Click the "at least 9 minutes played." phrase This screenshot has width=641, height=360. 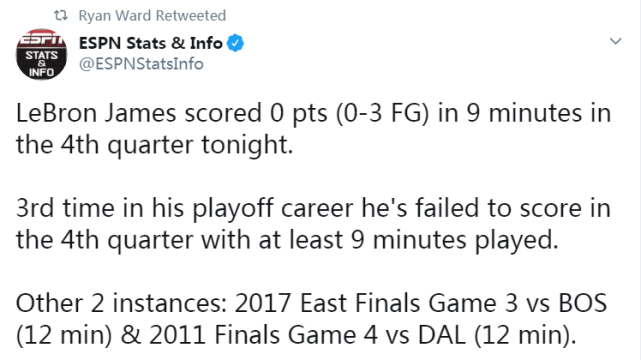pos(408,240)
